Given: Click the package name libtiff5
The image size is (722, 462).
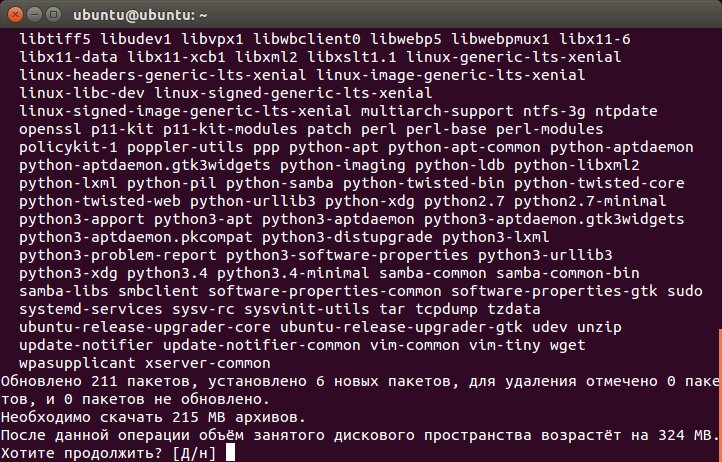Looking at the screenshot, I should [55, 39].
